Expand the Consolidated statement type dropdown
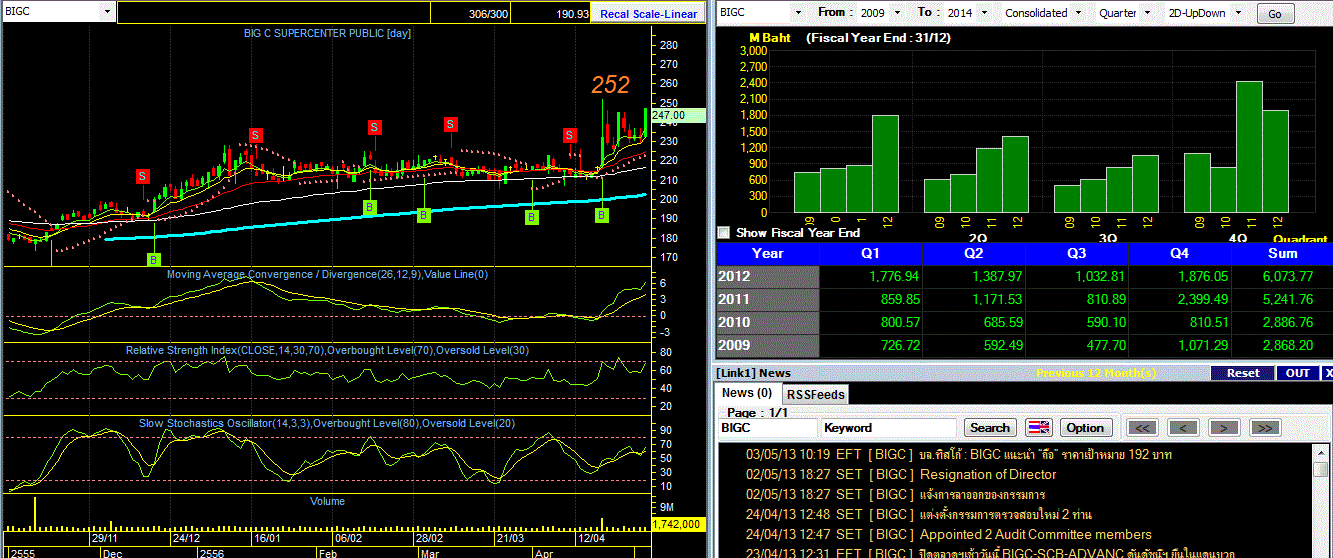 point(1078,13)
